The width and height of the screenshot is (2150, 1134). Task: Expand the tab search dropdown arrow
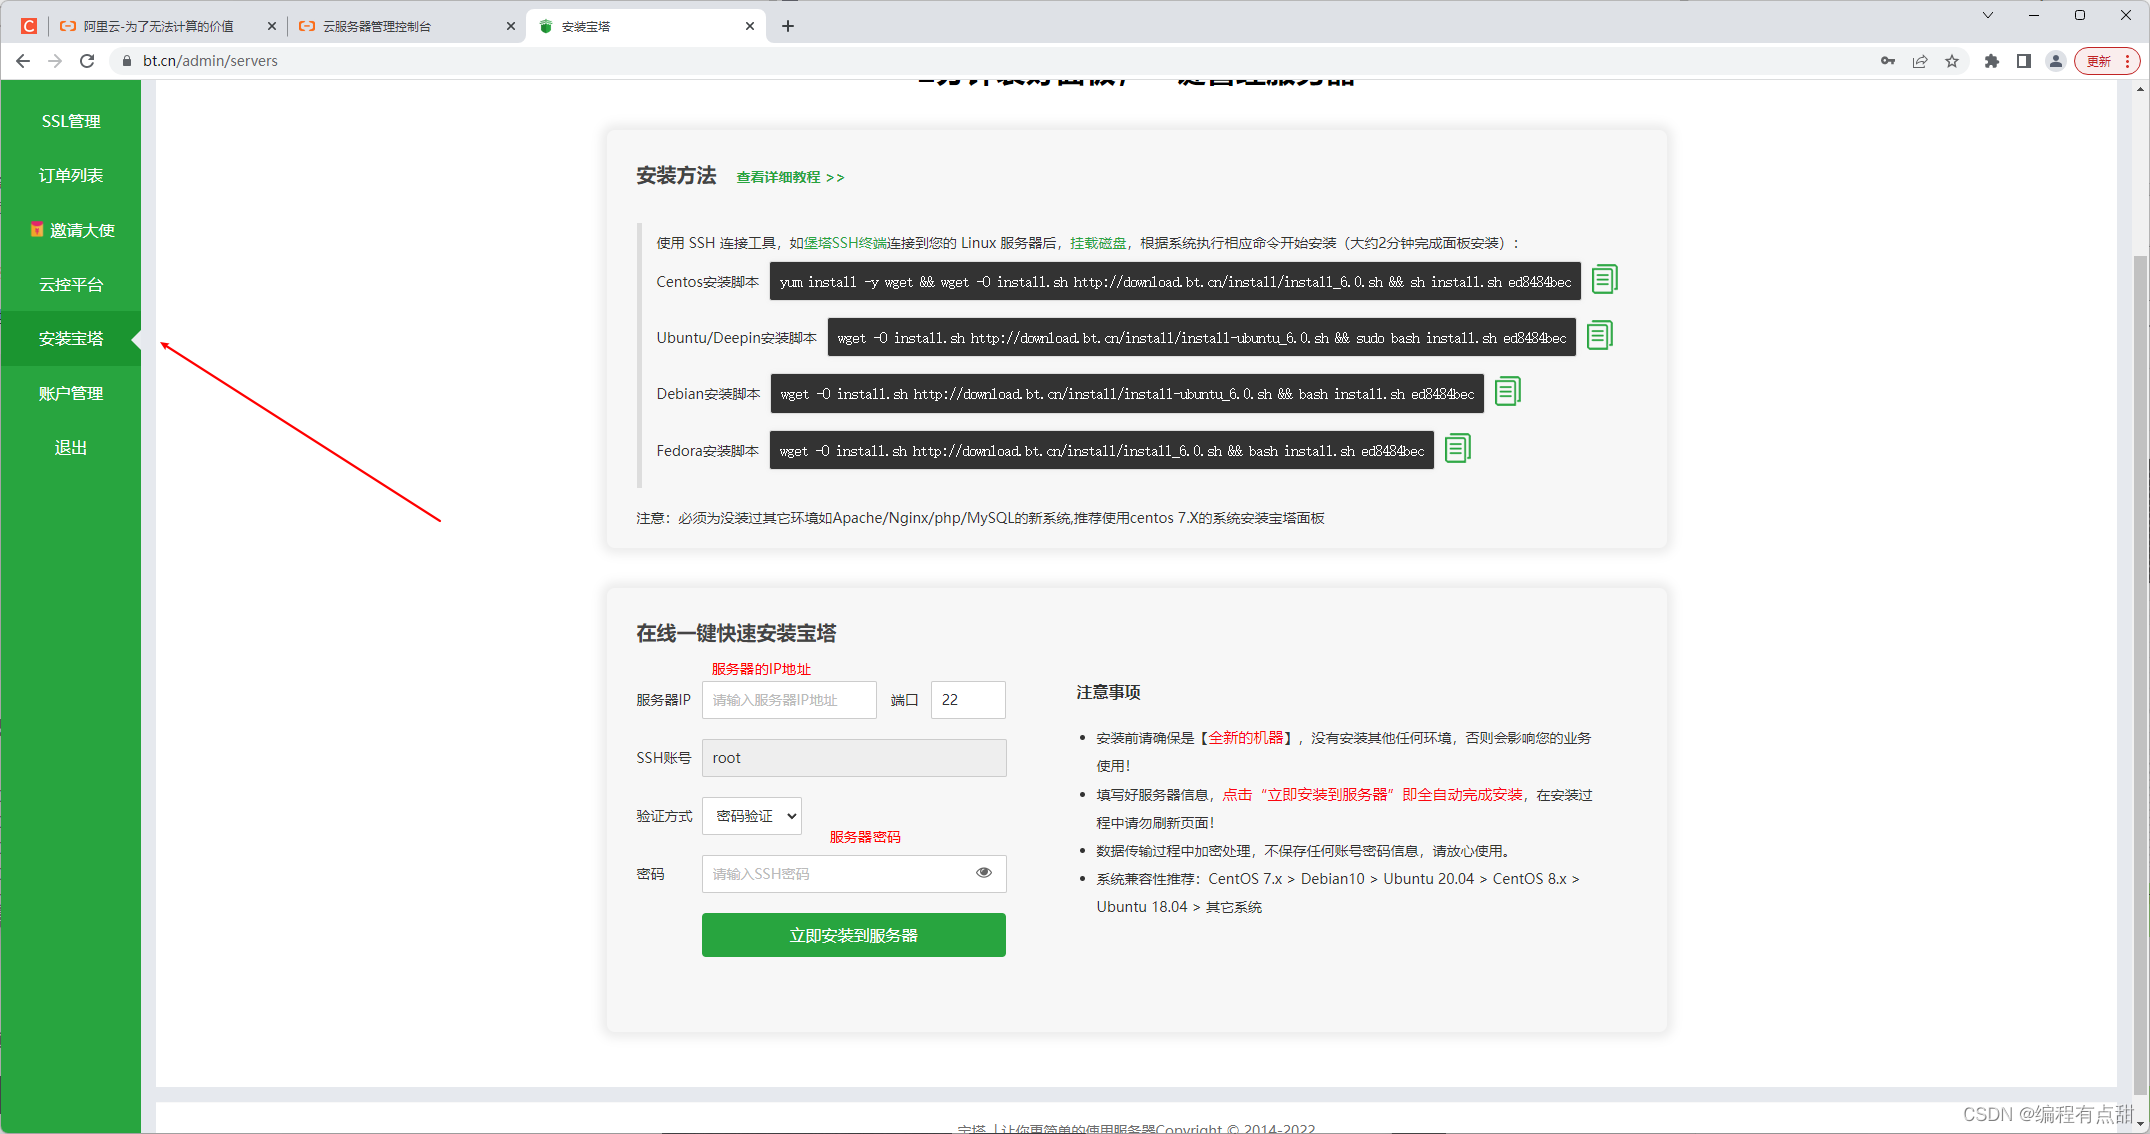[x=1988, y=15]
